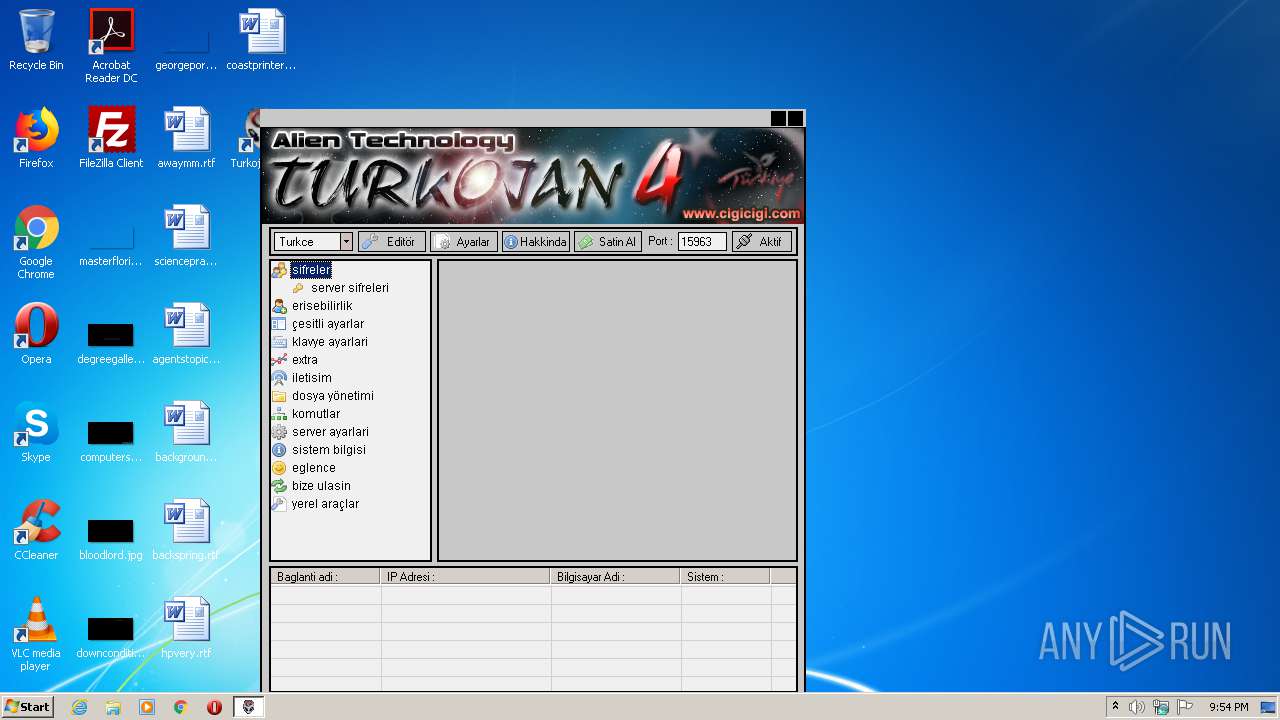Screen dimensions: 1280x720
Task: Click the server ayarlari gear icon
Action: [x=279, y=432]
